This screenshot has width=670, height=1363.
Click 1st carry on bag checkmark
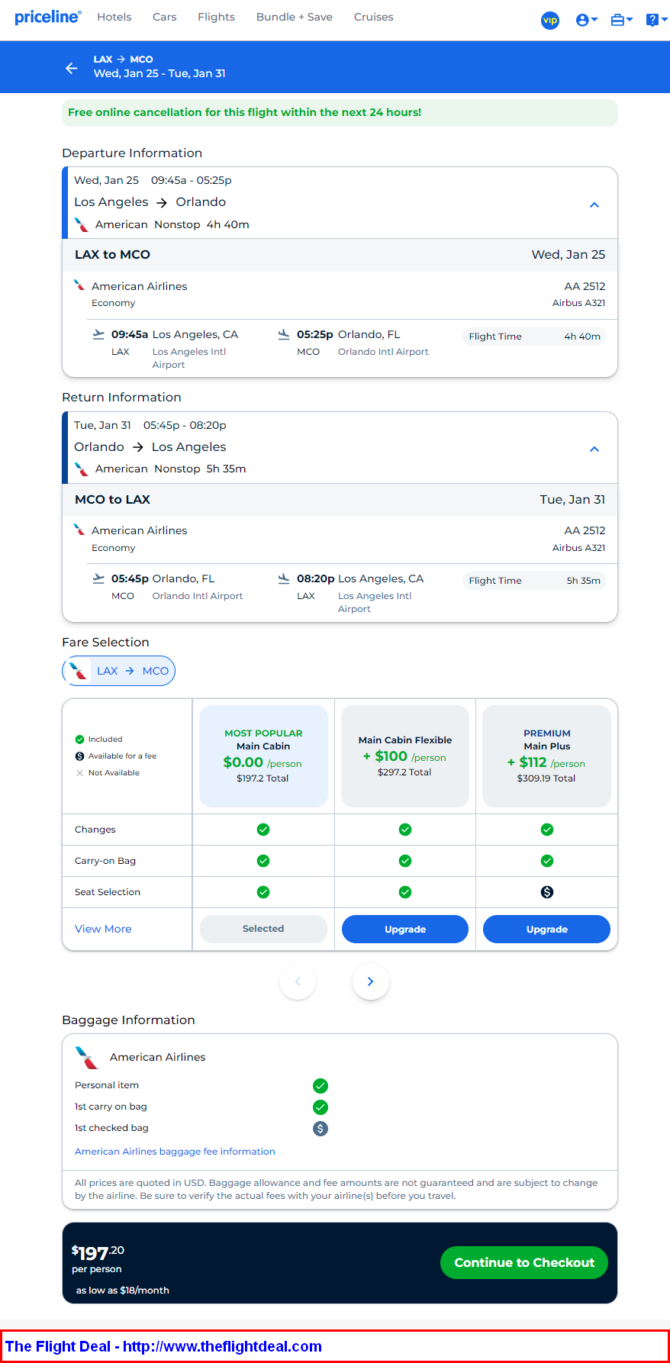pyautogui.click(x=320, y=1107)
